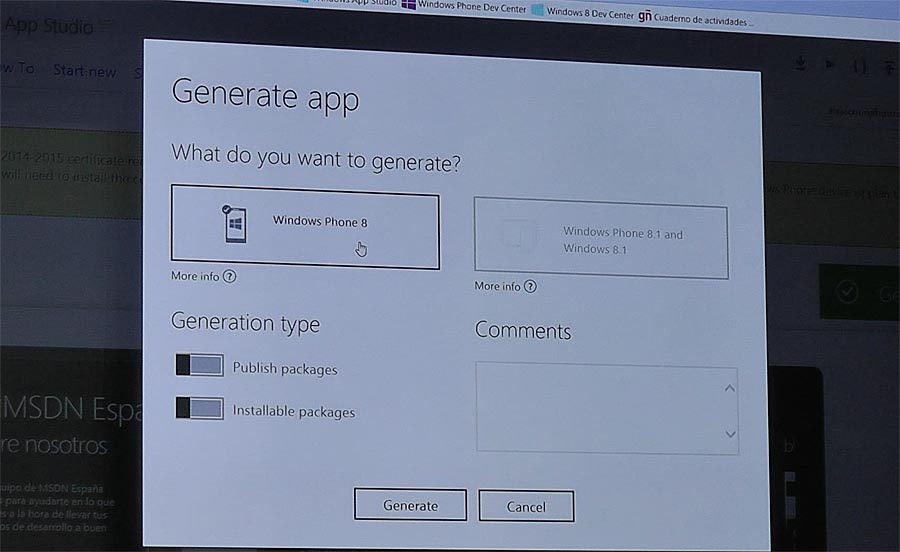Click braces code icon in background toolbar
900x552 pixels.
coord(859,66)
